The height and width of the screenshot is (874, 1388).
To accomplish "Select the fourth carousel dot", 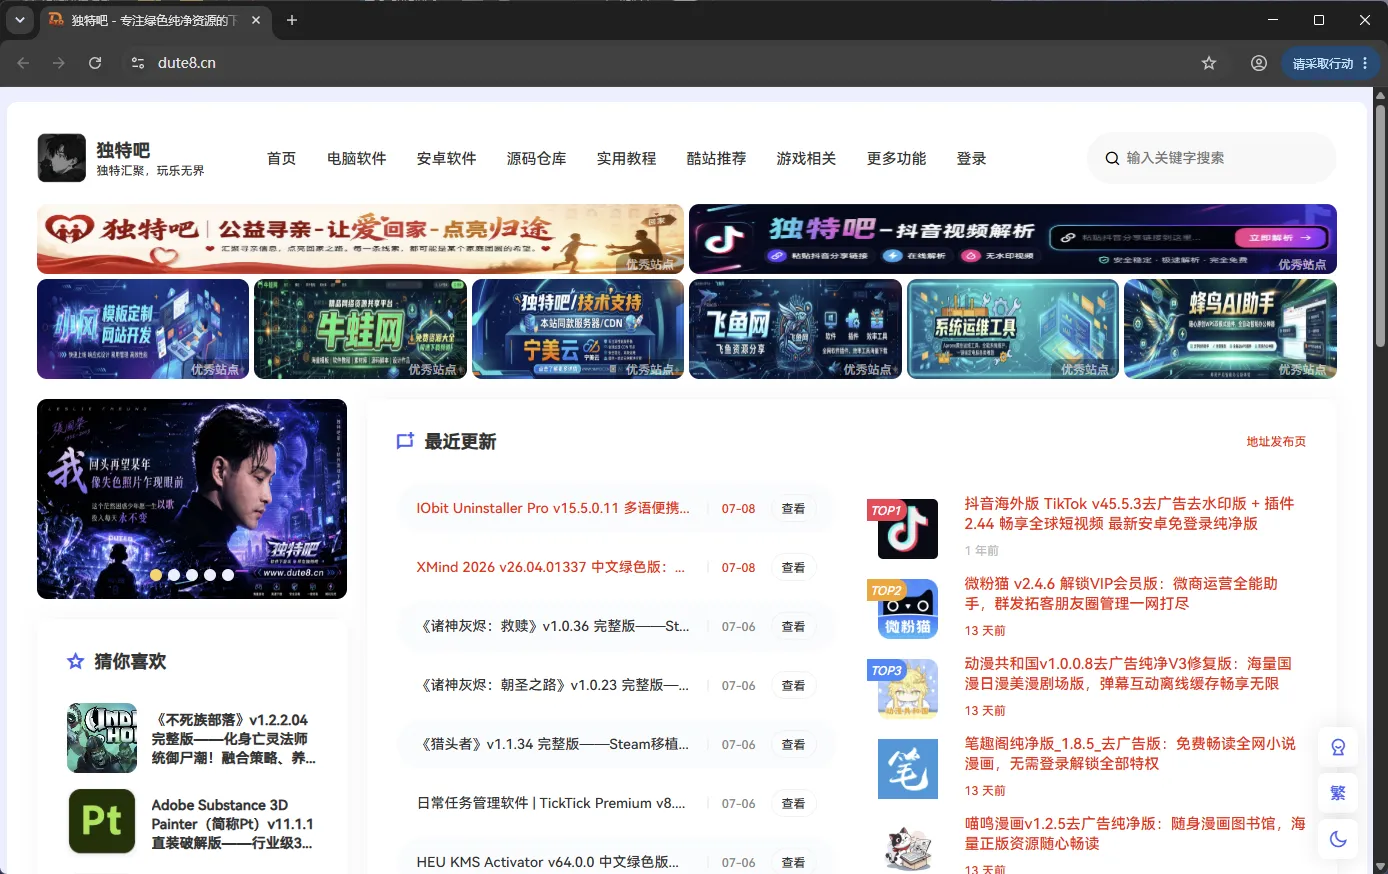I will pyautogui.click(x=210, y=575).
